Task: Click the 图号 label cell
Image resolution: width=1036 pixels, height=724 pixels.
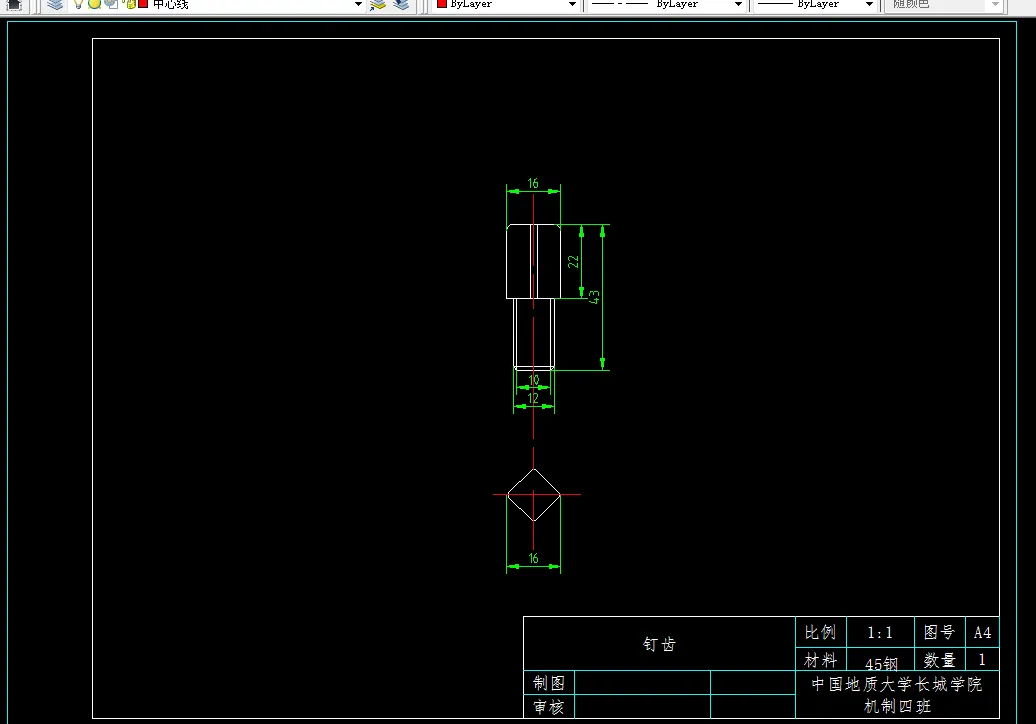Action: pos(940,633)
